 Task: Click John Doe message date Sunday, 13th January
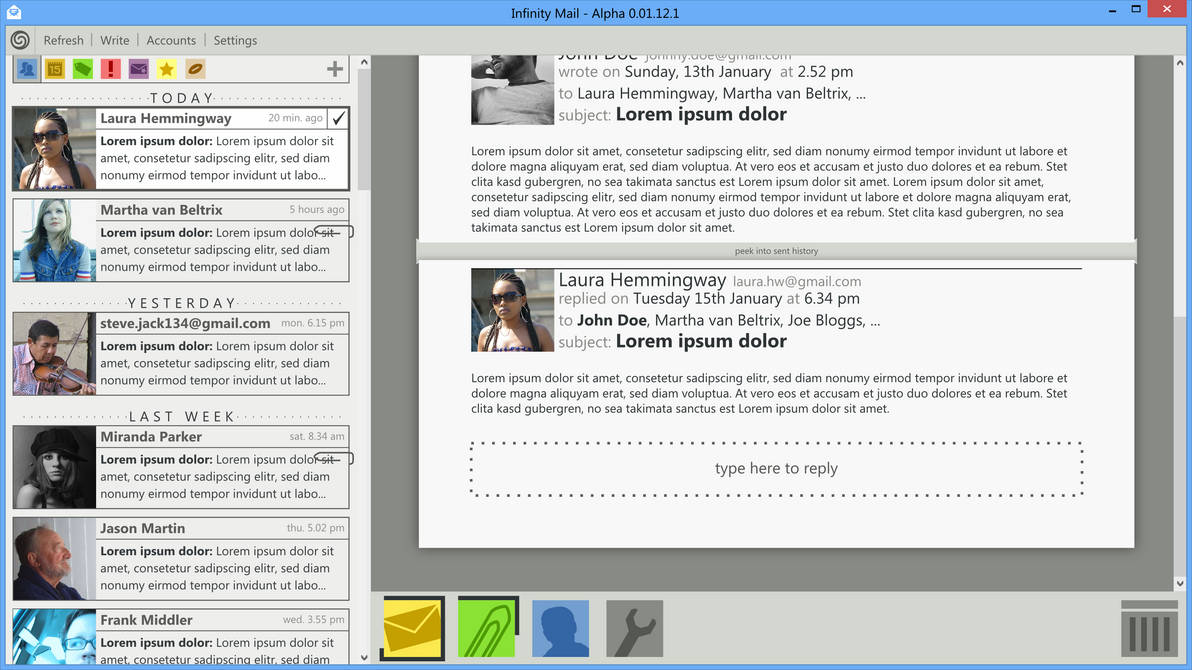click(698, 72)
